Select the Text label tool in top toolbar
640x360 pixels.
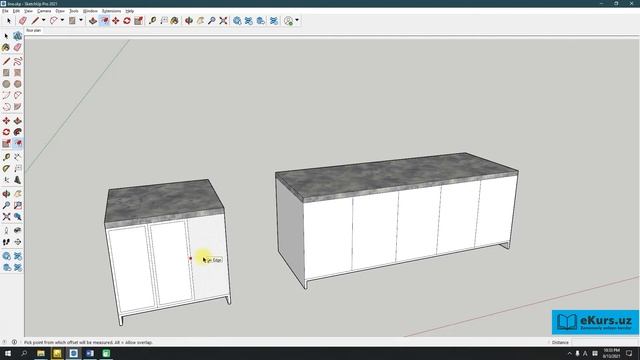point(164,20)
